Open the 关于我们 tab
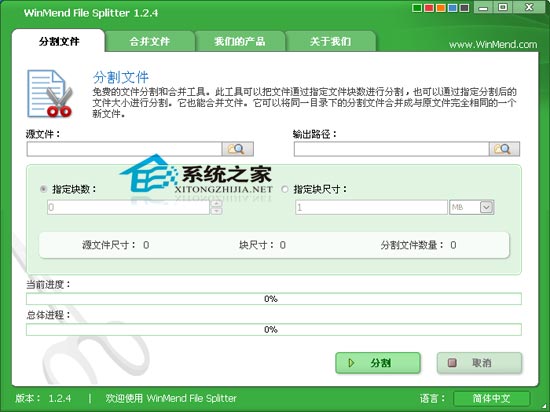This screenshot has height=412, width=550. click(330, 41)
